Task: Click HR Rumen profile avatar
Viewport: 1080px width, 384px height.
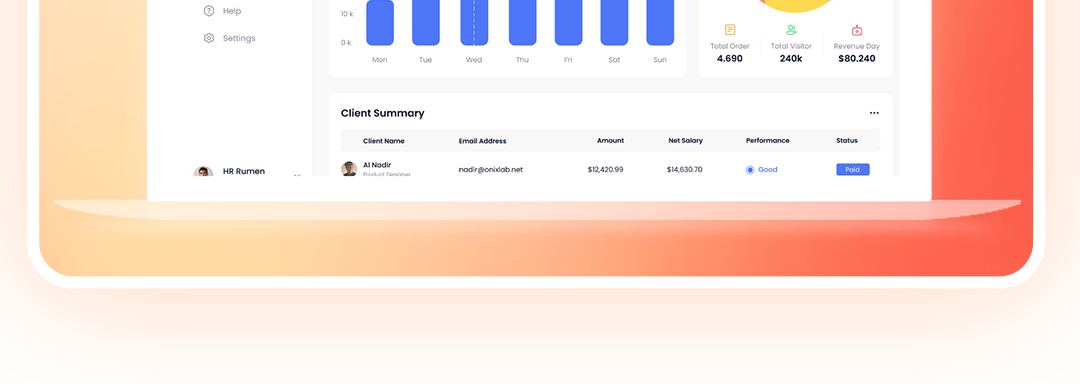Action: tap(203, 171)
